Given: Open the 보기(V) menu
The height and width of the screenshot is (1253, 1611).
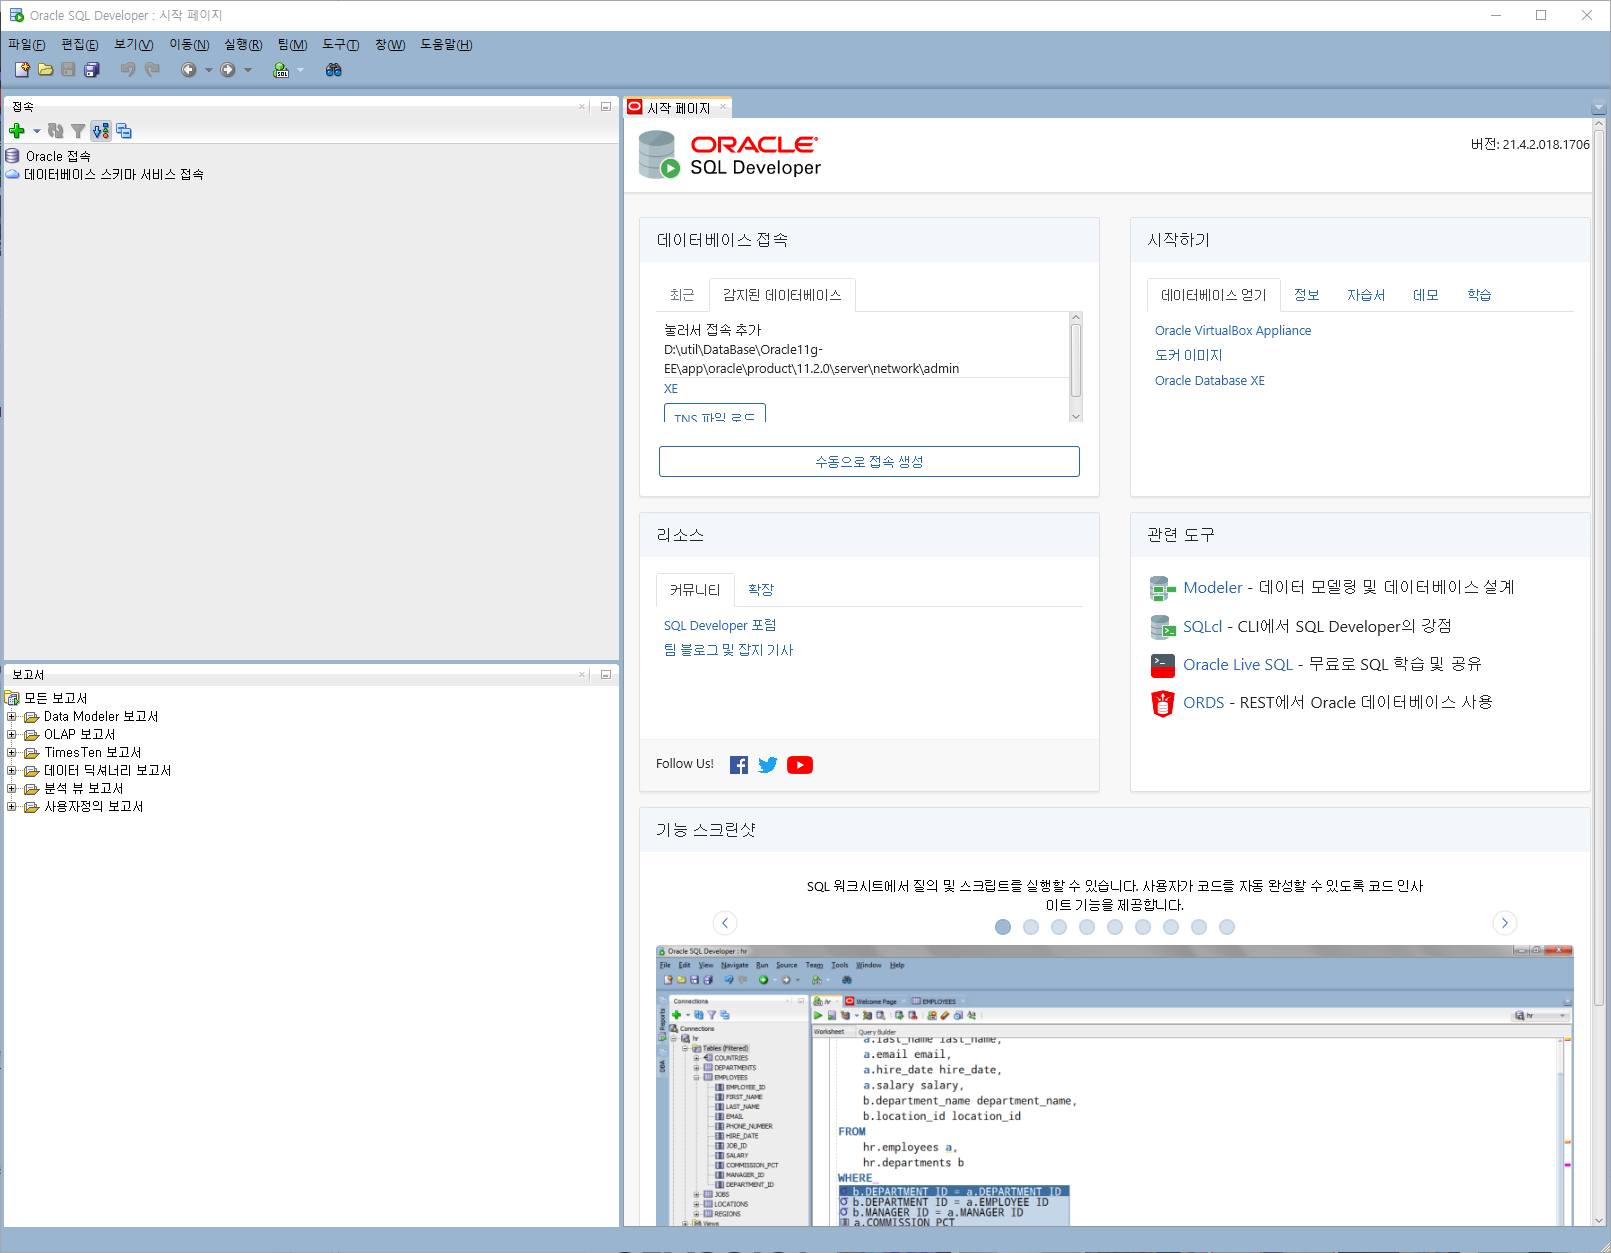Looking at the screenshot, I should (134, 45).
